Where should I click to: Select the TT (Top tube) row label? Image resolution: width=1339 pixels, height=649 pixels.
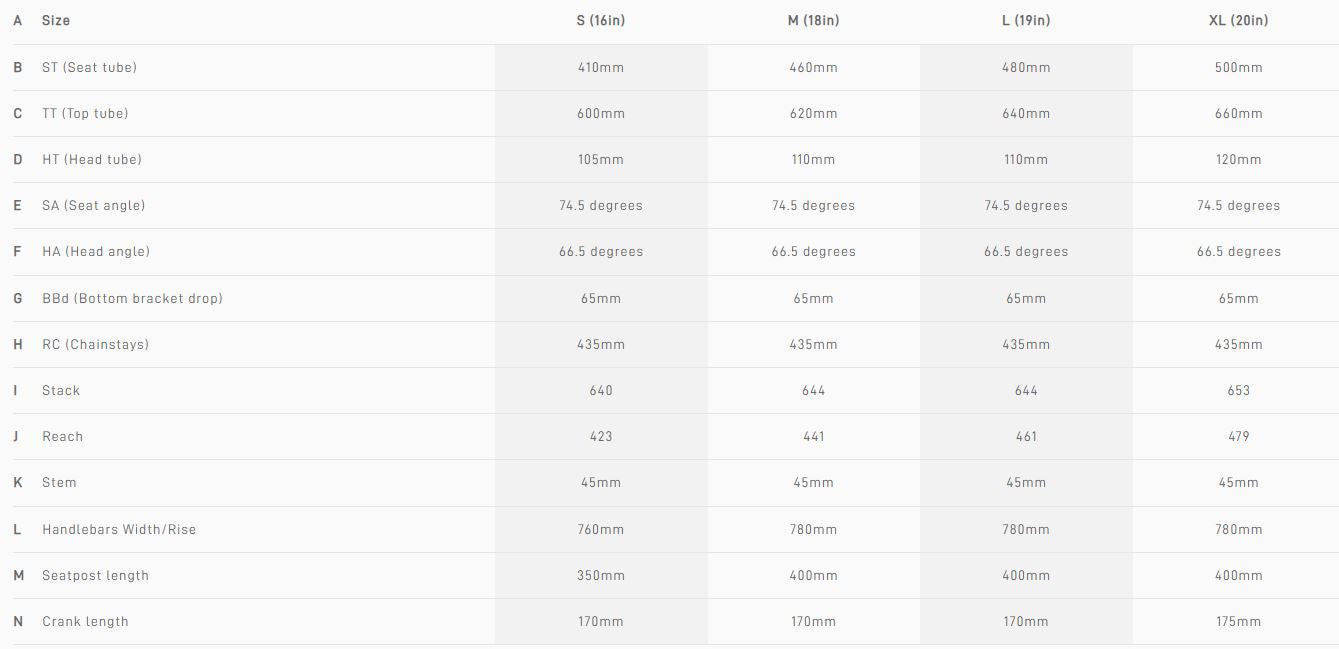[85, 114]
